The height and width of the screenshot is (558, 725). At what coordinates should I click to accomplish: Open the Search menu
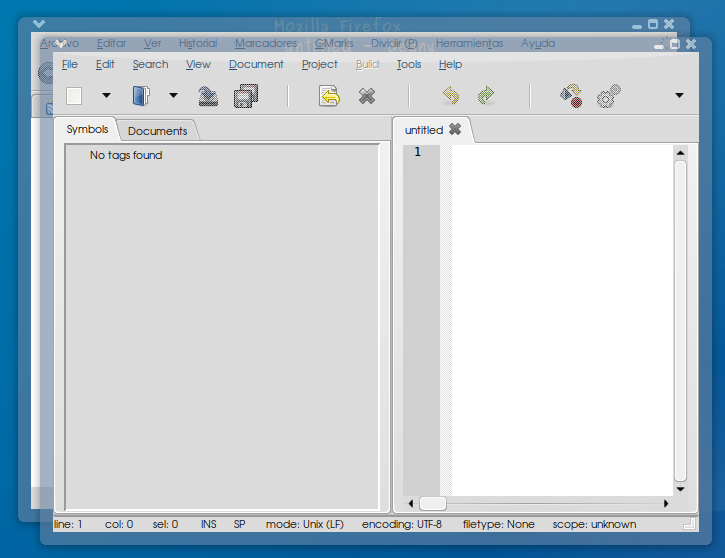pos(150,64)
